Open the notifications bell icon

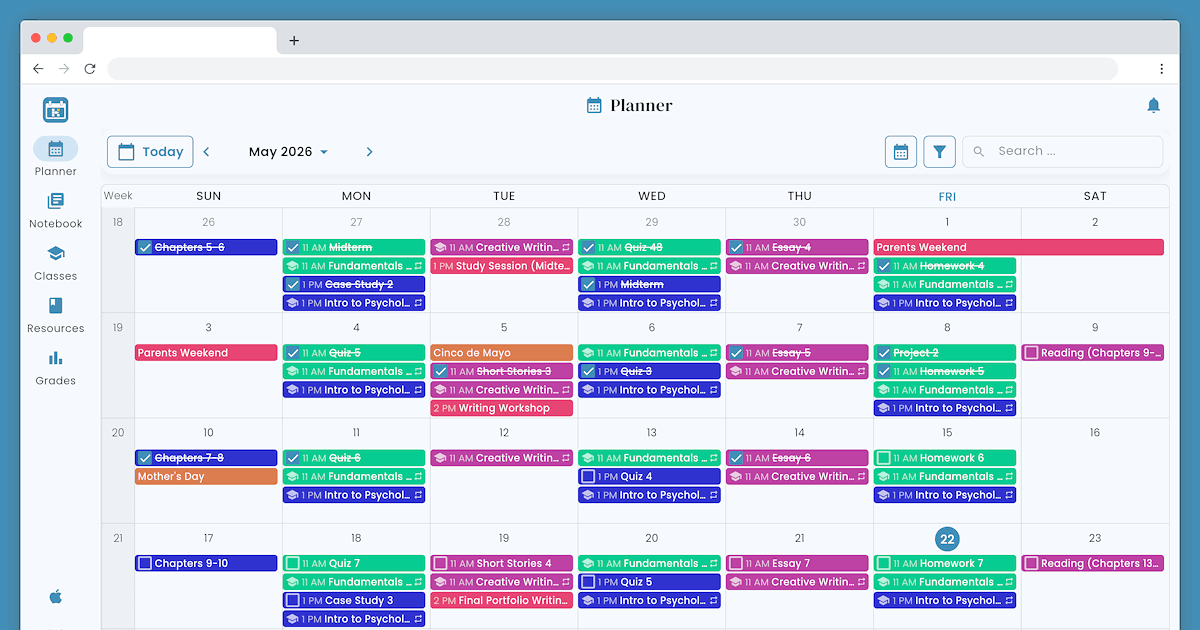click(1153, 105)
